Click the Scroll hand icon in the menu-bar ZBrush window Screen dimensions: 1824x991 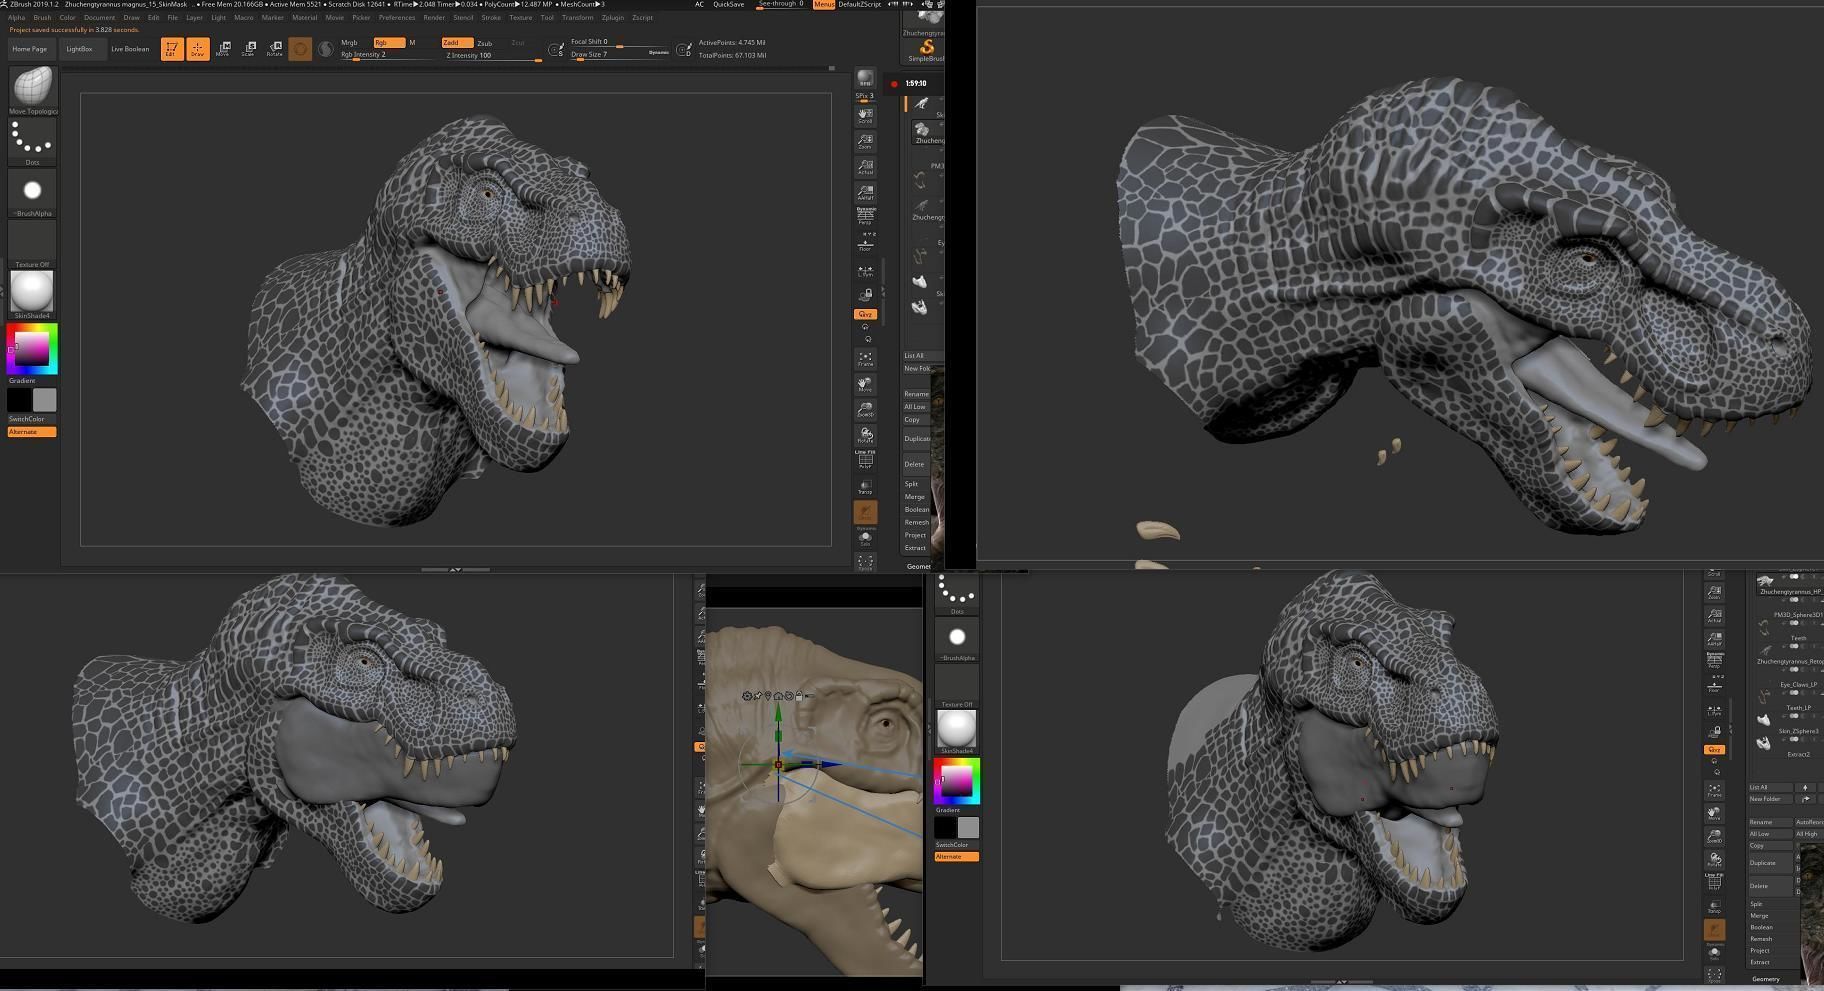[x=865, y=115]
